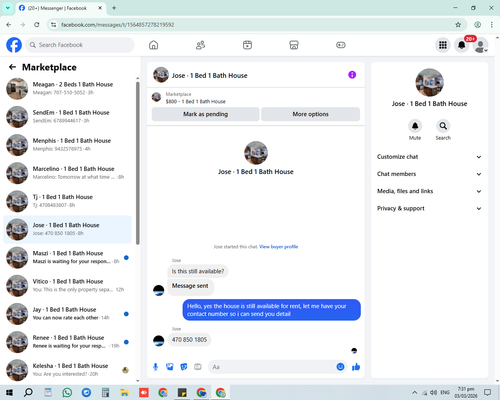Click the 470 850 1805 message bubble
This screenshot has height=400, width=500.
click(x=189, y=340)
